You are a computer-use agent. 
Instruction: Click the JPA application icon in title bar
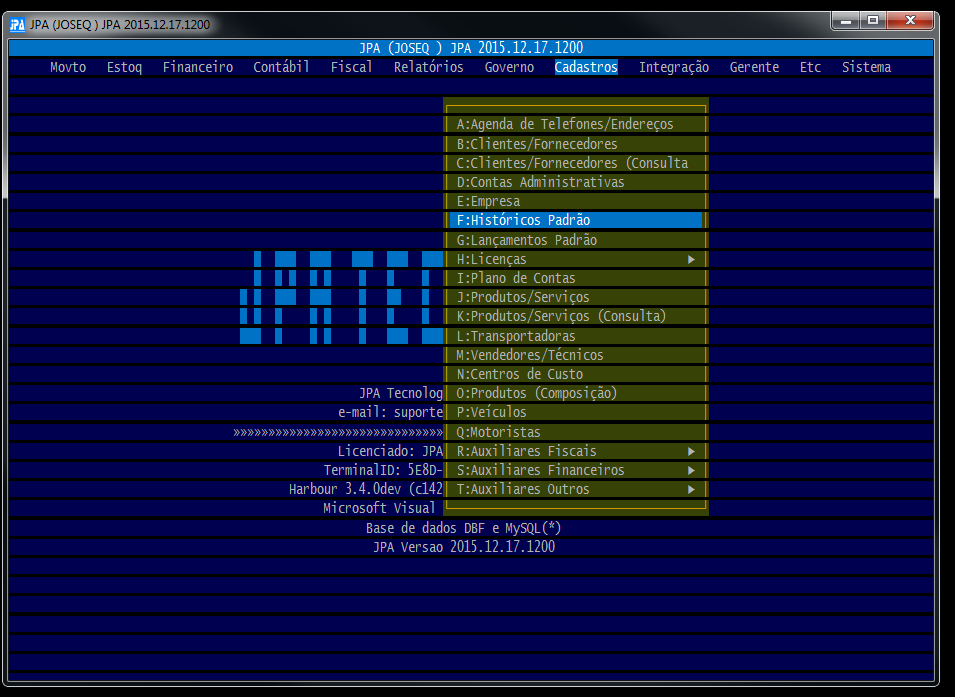(17, 24)
